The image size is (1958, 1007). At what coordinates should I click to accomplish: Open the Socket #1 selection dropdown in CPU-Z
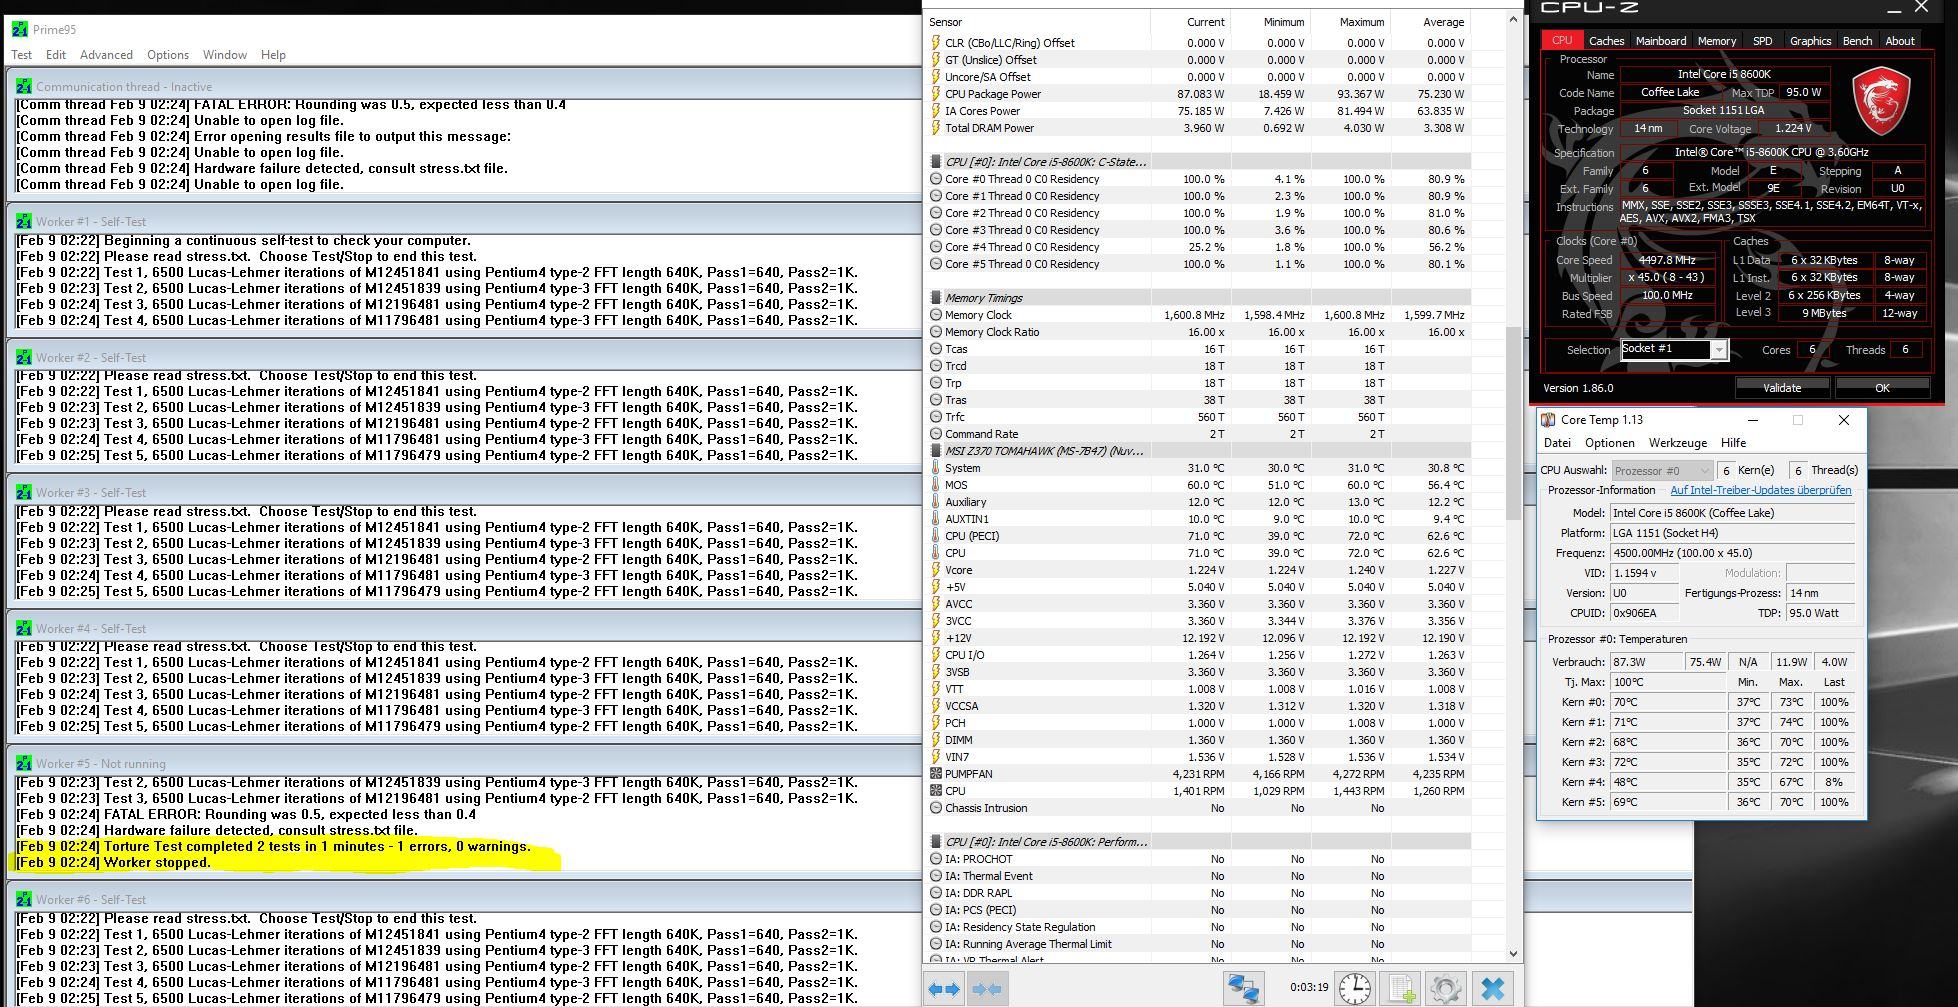point(1718,350)
